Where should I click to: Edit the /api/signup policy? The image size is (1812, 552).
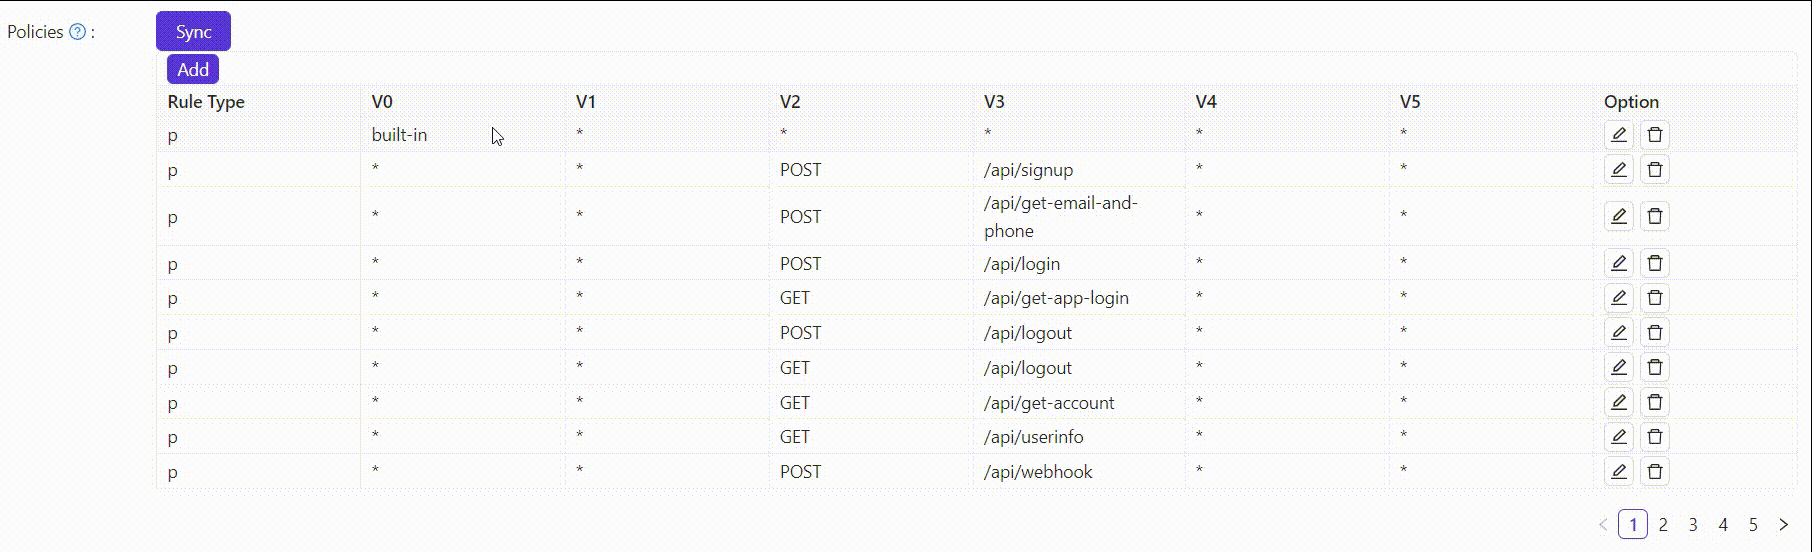point(1618,170)
